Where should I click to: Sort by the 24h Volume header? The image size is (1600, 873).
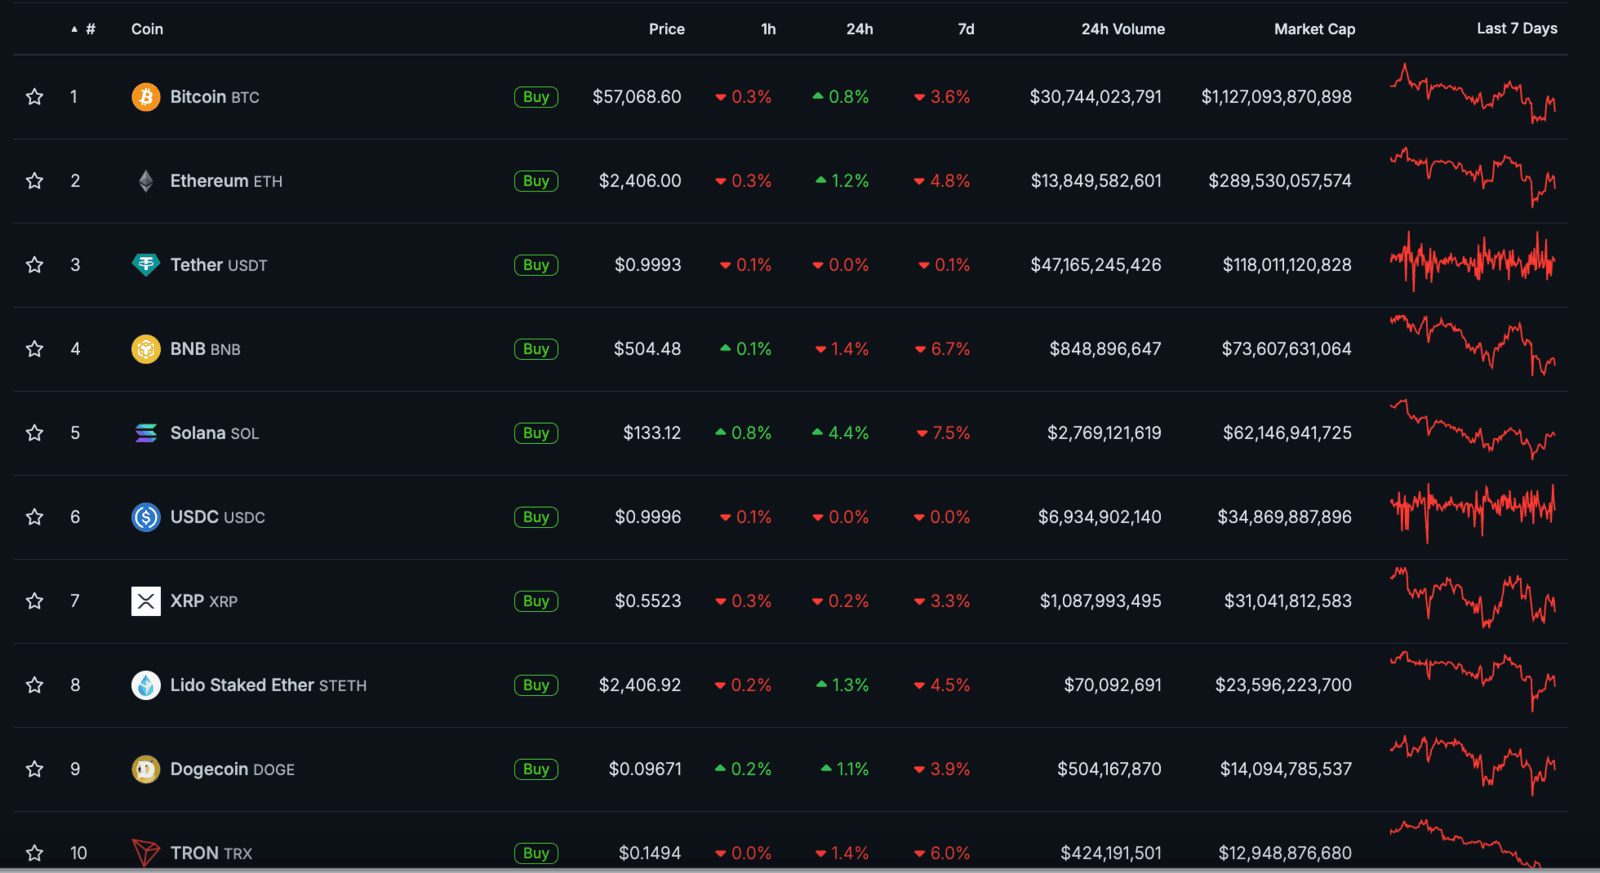(1123, 29)
